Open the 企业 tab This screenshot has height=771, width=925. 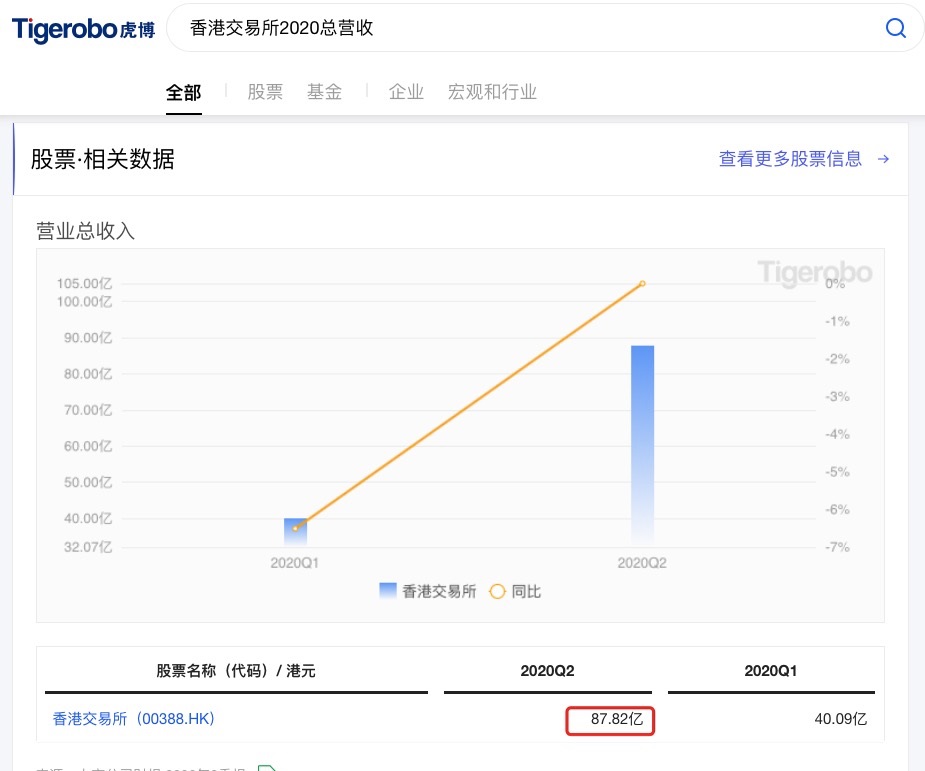click(406, 92)
